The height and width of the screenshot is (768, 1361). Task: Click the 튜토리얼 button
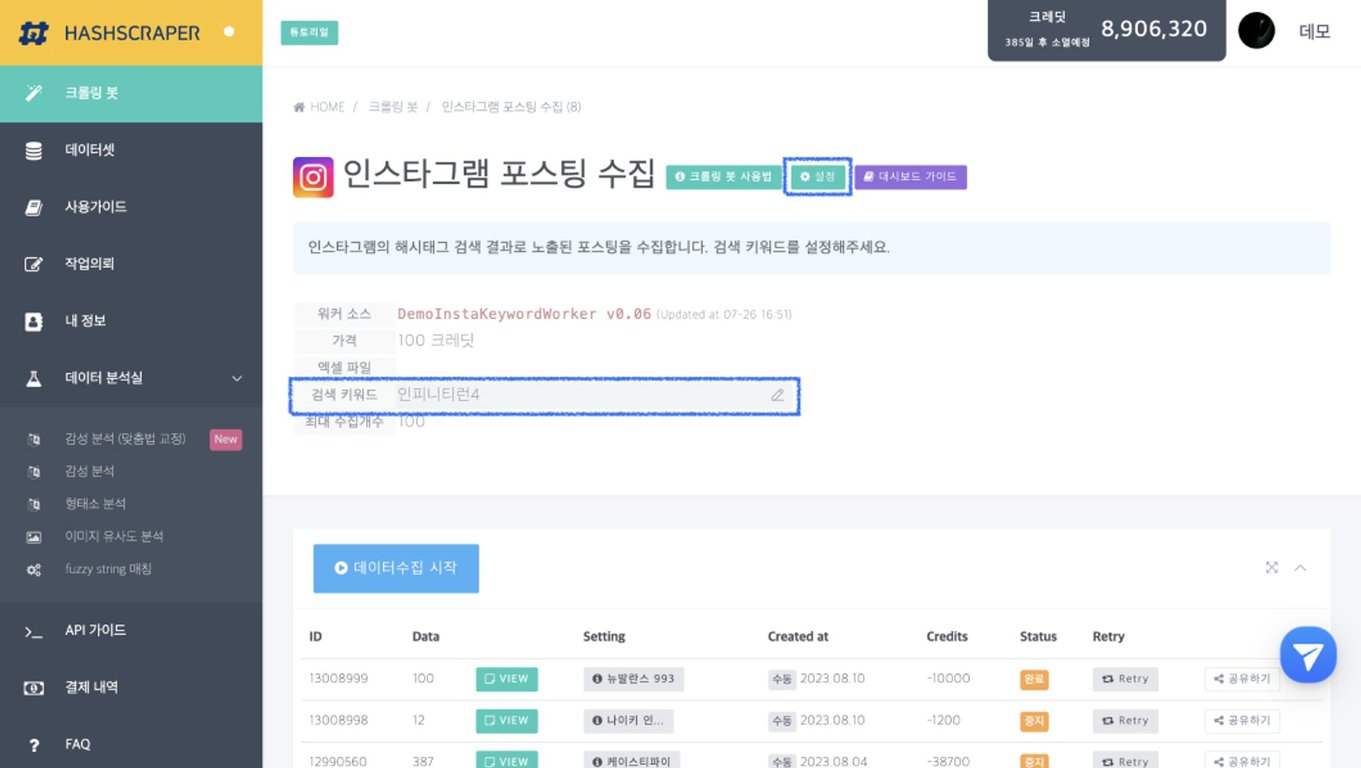[x=309, y=32]
